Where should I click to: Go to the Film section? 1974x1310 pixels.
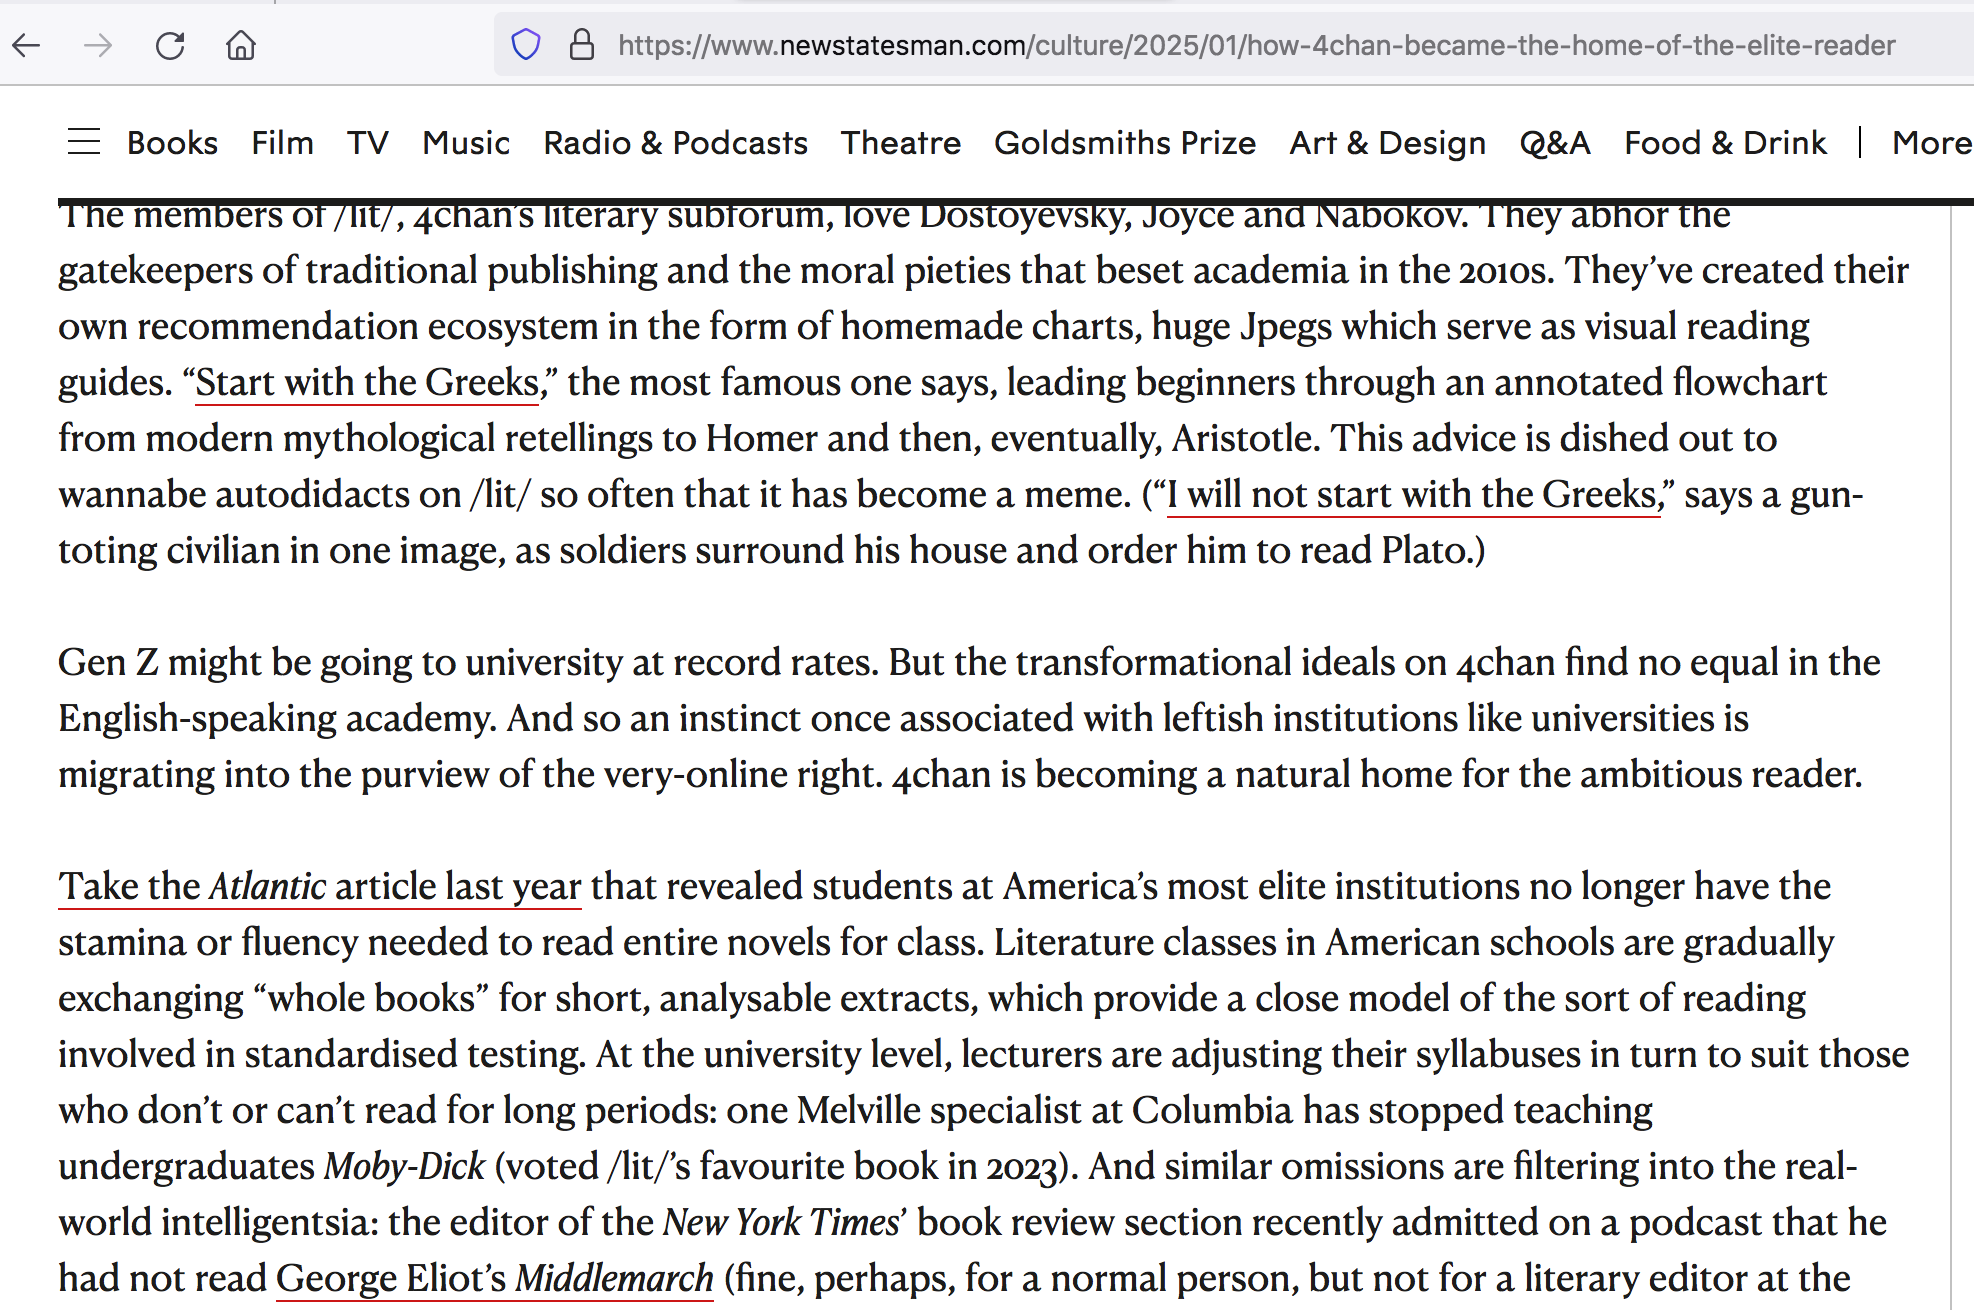(x=282, y=142)
